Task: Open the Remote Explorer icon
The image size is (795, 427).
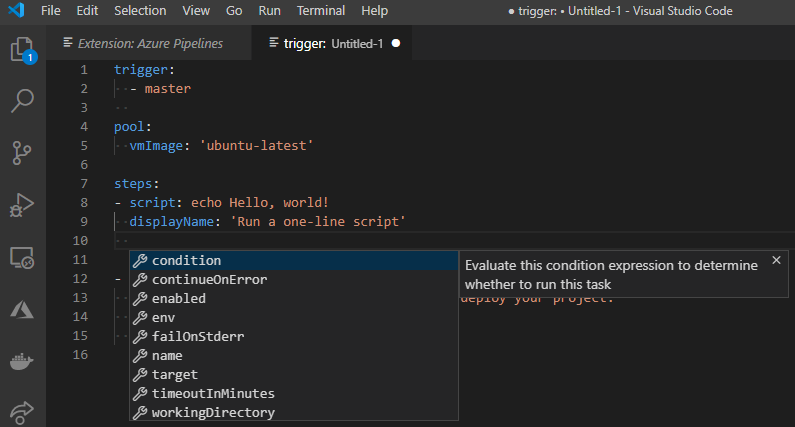Action: (x=22, y=258)
